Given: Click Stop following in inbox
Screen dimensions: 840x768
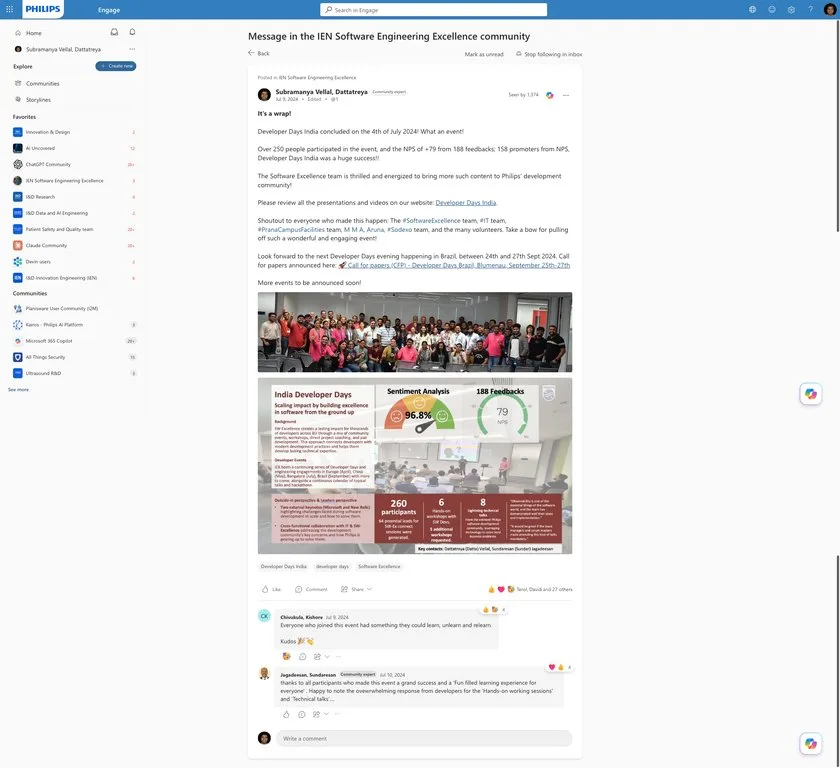Looking at the screenshot, I should pyautogui.click(x=549, y=54).
